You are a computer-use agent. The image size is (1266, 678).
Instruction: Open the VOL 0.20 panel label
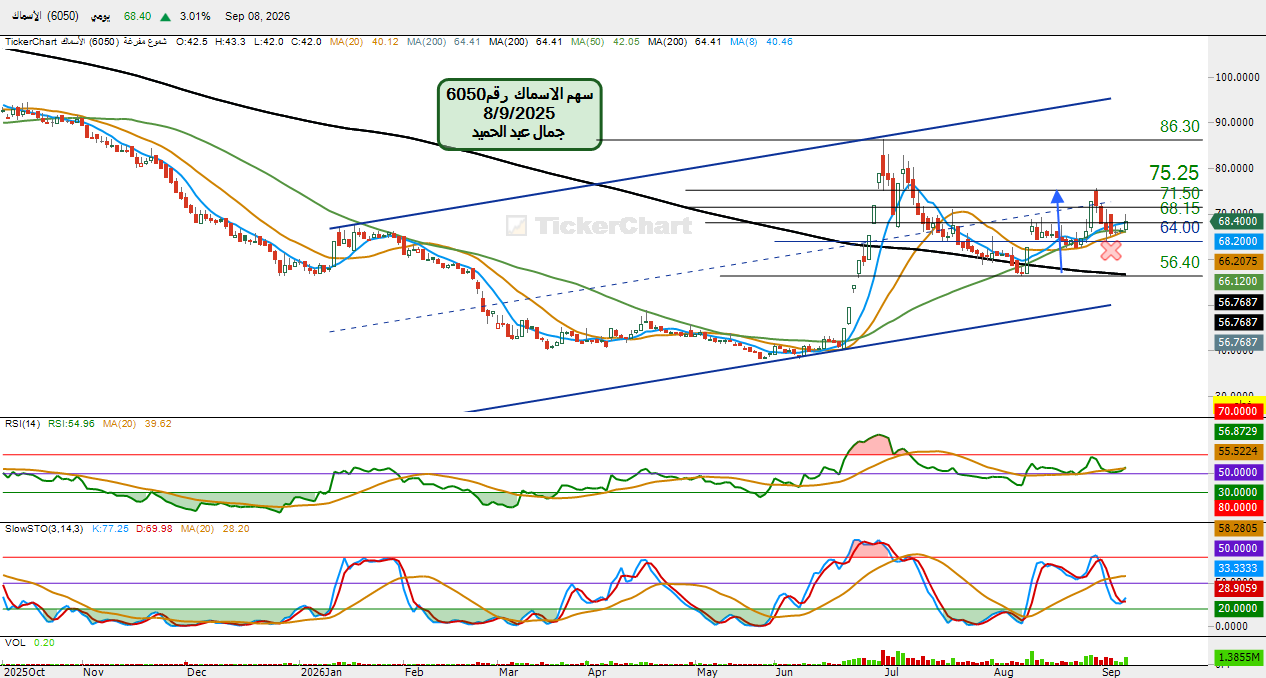(30, 643)
